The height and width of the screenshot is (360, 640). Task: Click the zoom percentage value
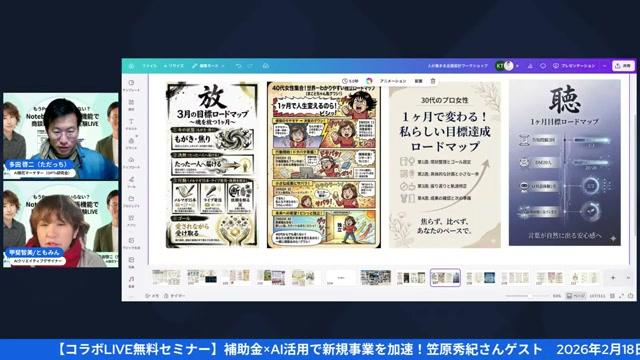tap(557, 296)
